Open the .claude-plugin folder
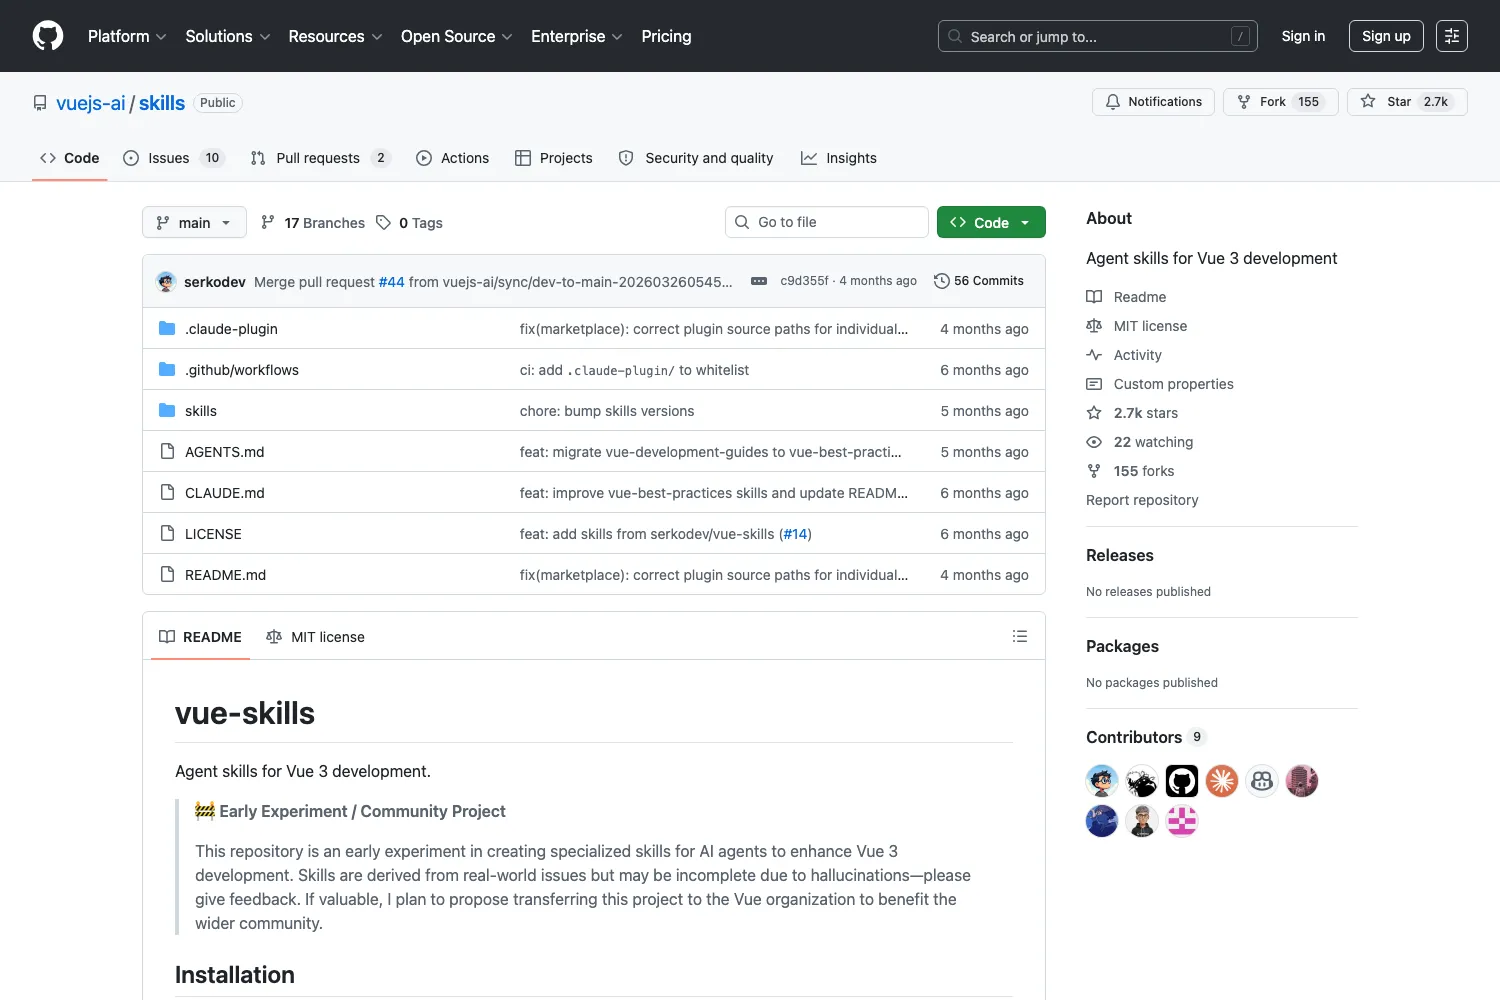1500x1000 pixels. click(231, 329)
